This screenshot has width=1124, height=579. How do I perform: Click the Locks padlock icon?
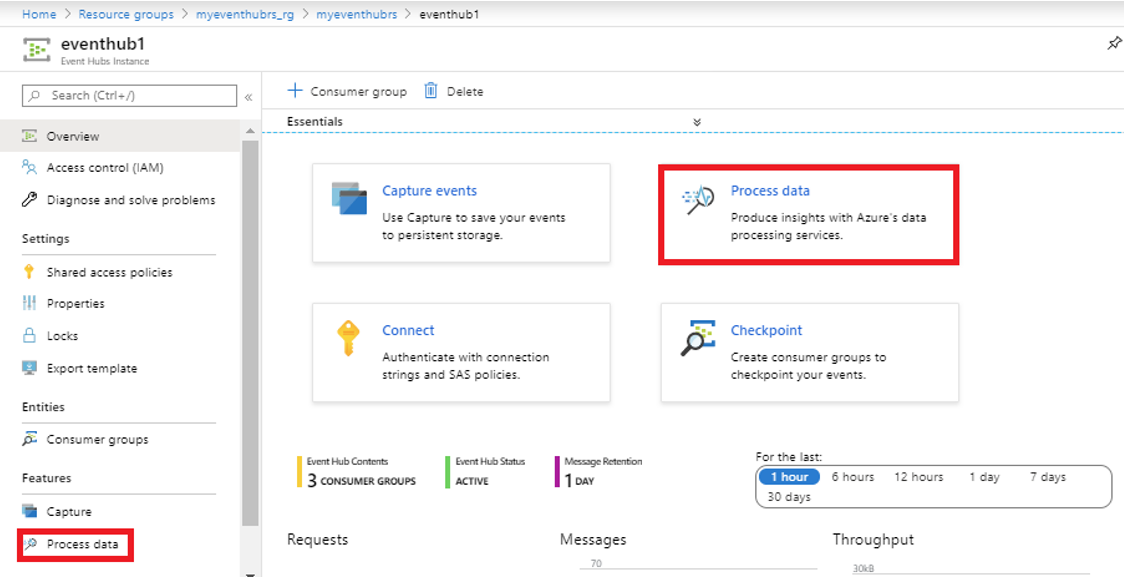(x=29, y=335)
